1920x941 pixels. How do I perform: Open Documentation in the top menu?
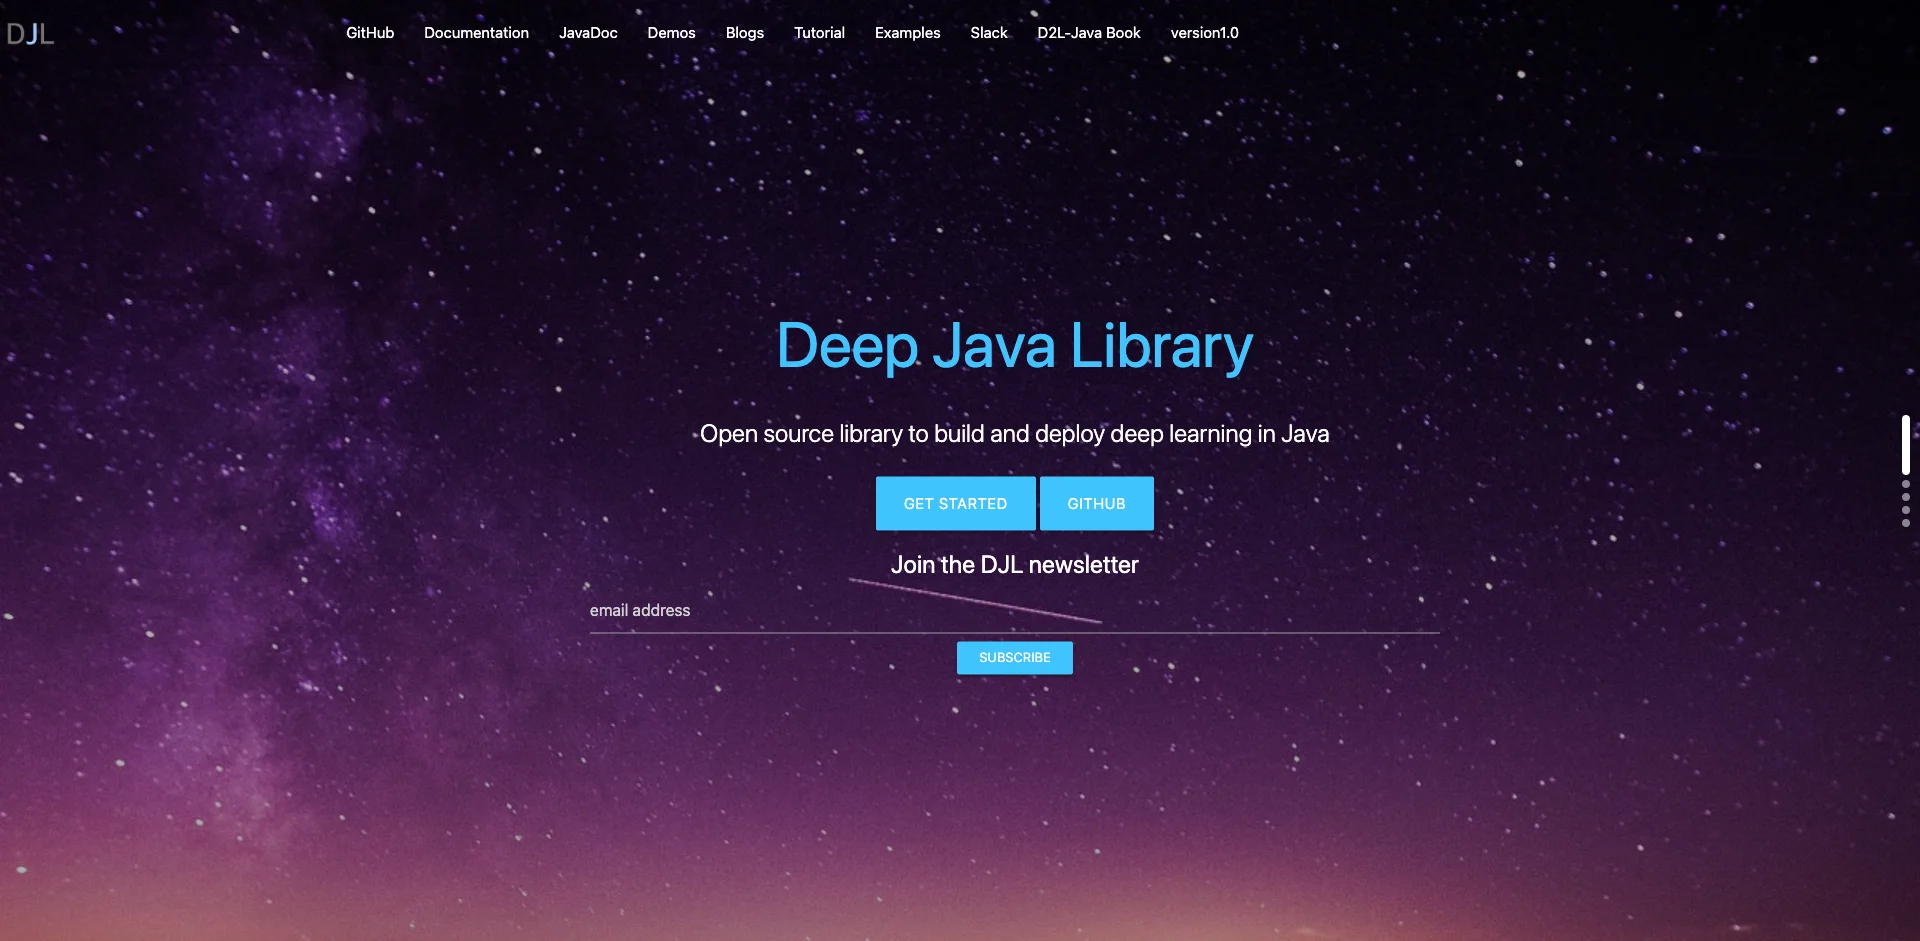[x=476, y=33]
